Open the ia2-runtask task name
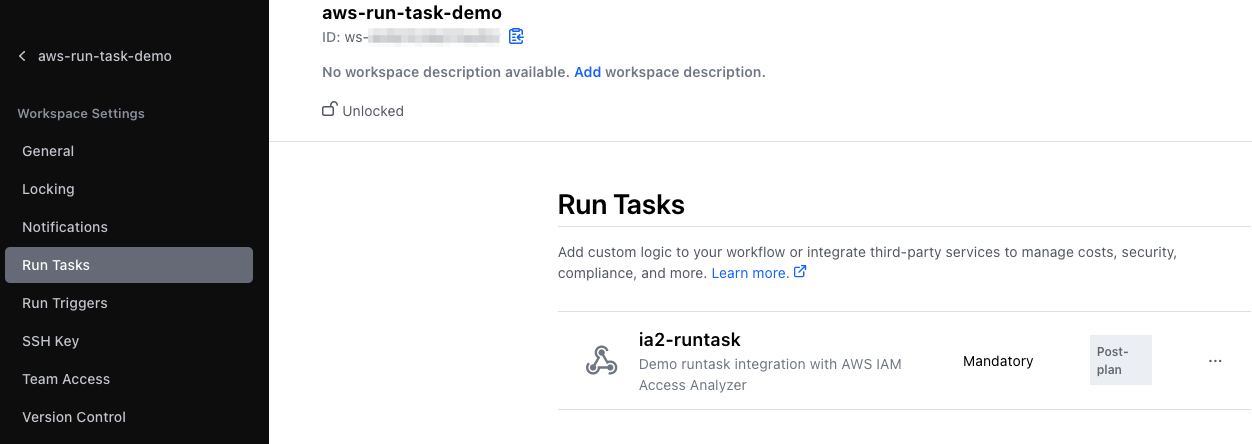The width and height of the screenshot is (1252, 444). (689, 339)
